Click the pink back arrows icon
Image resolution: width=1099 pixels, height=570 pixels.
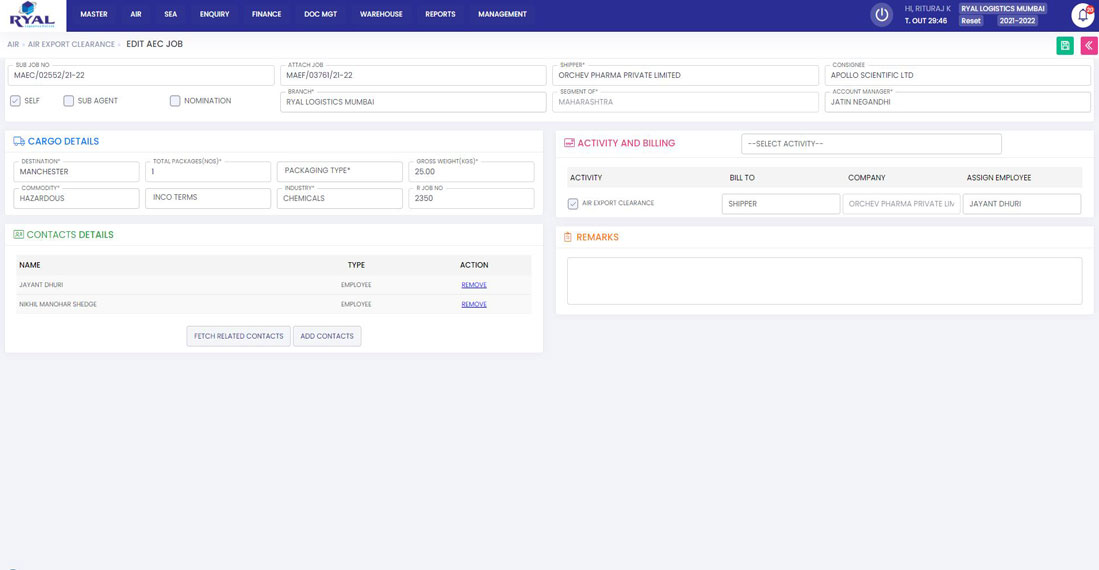coord(1089,46)
